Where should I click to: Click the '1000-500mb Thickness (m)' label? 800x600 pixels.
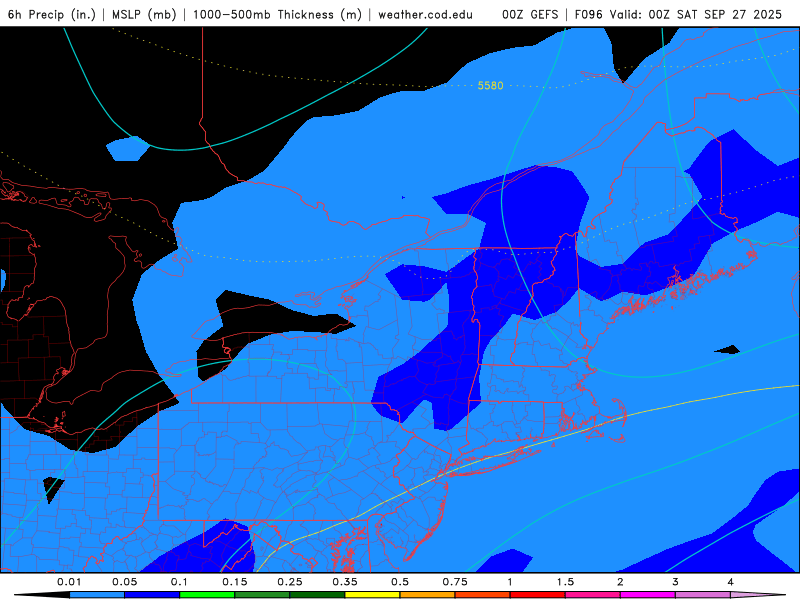(x=277, y=14)
